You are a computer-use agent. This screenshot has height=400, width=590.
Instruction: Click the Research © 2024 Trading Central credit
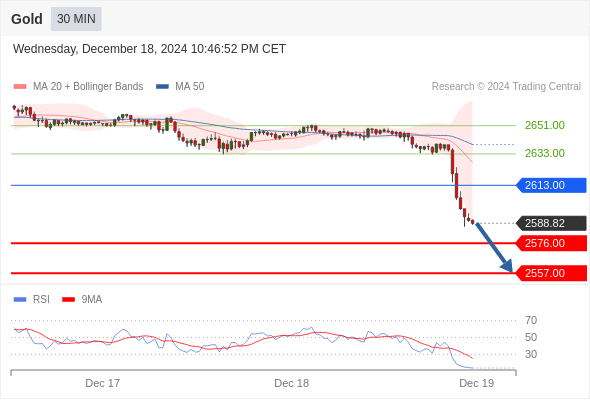[506, 87]
